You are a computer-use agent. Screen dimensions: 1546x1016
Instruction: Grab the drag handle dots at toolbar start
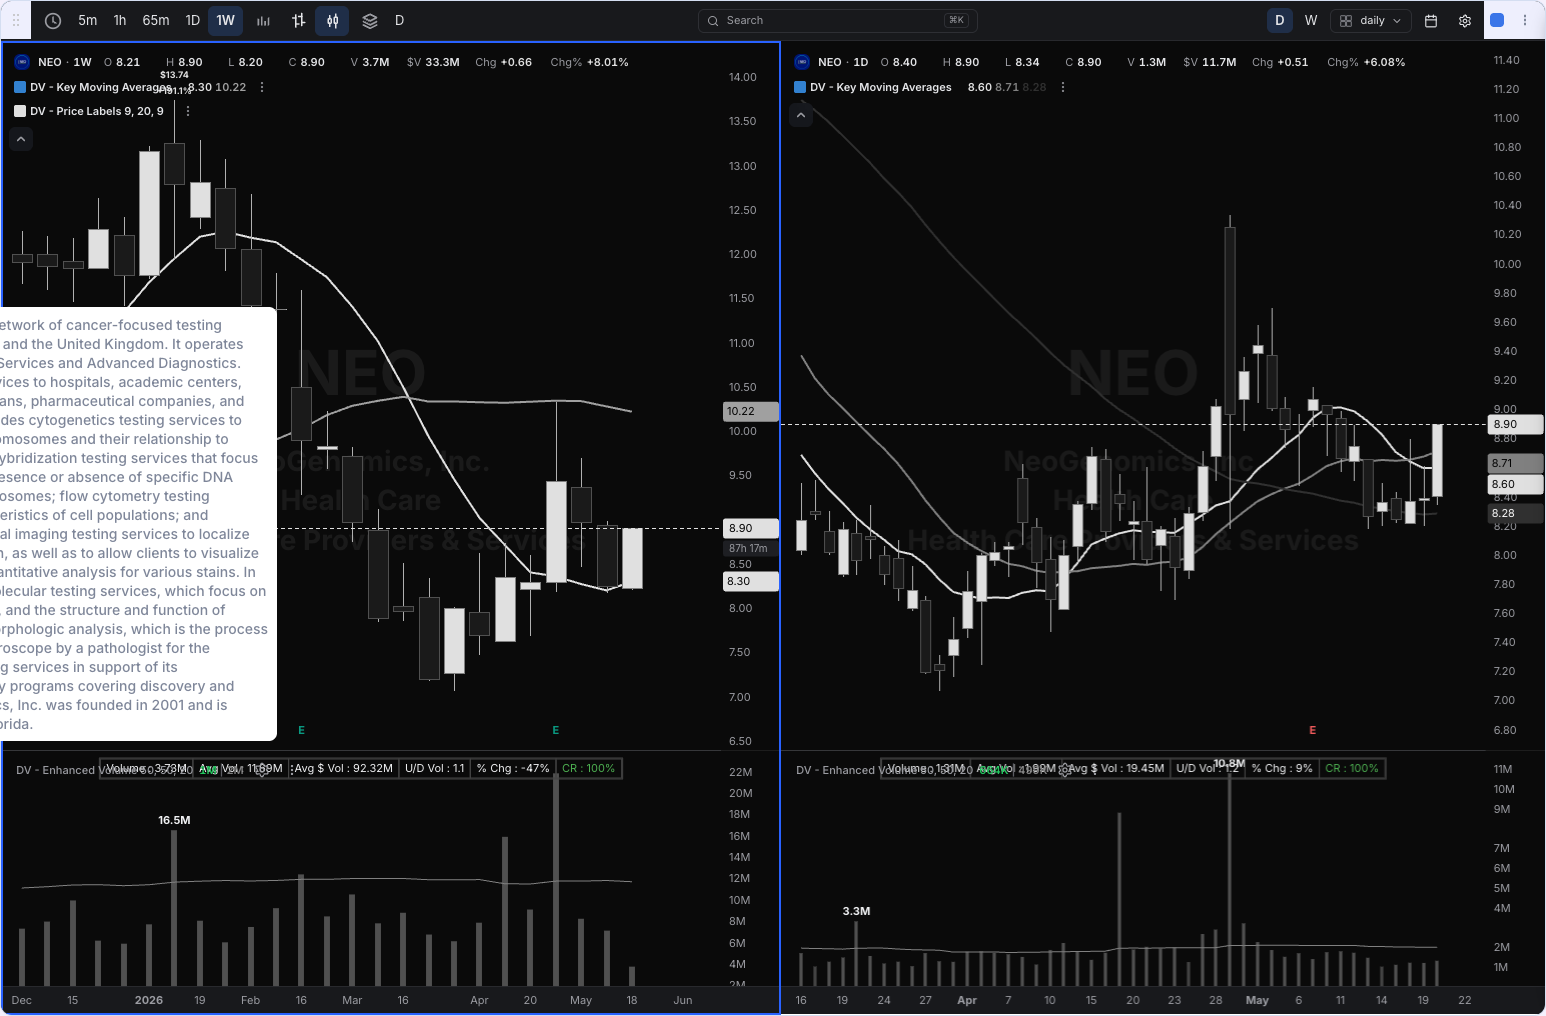click(x=16, y=20)
